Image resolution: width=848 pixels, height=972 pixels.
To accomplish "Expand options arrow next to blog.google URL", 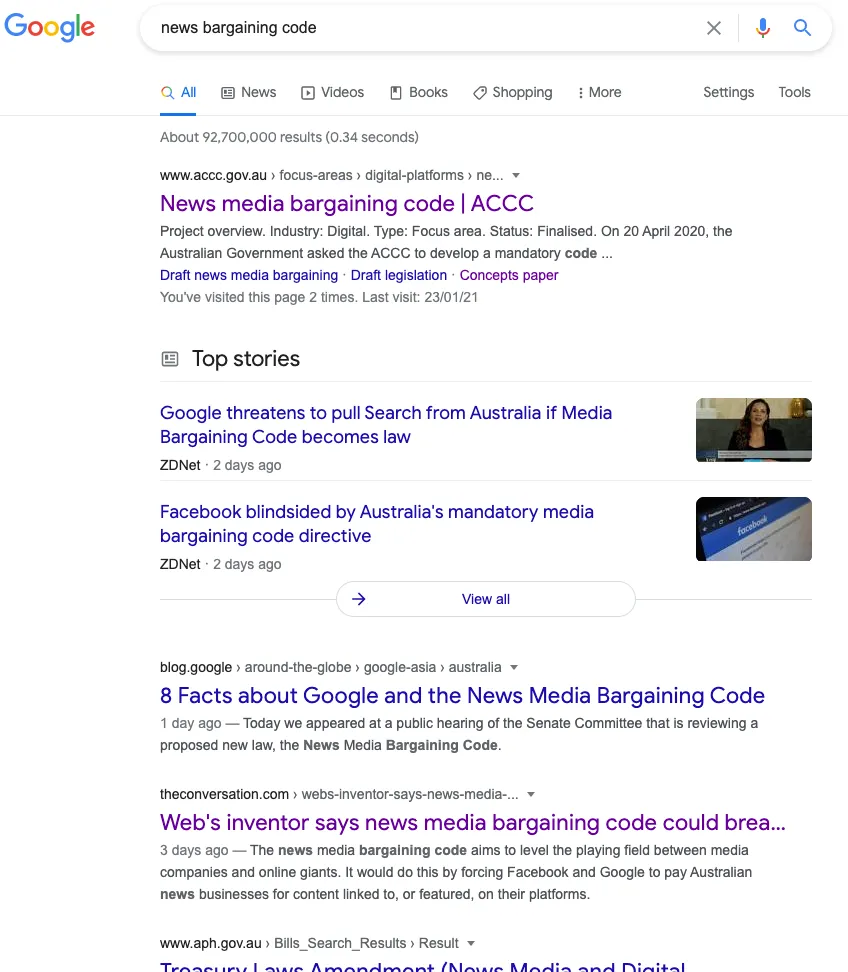I will pyautogui.click(x=514, y=668).
